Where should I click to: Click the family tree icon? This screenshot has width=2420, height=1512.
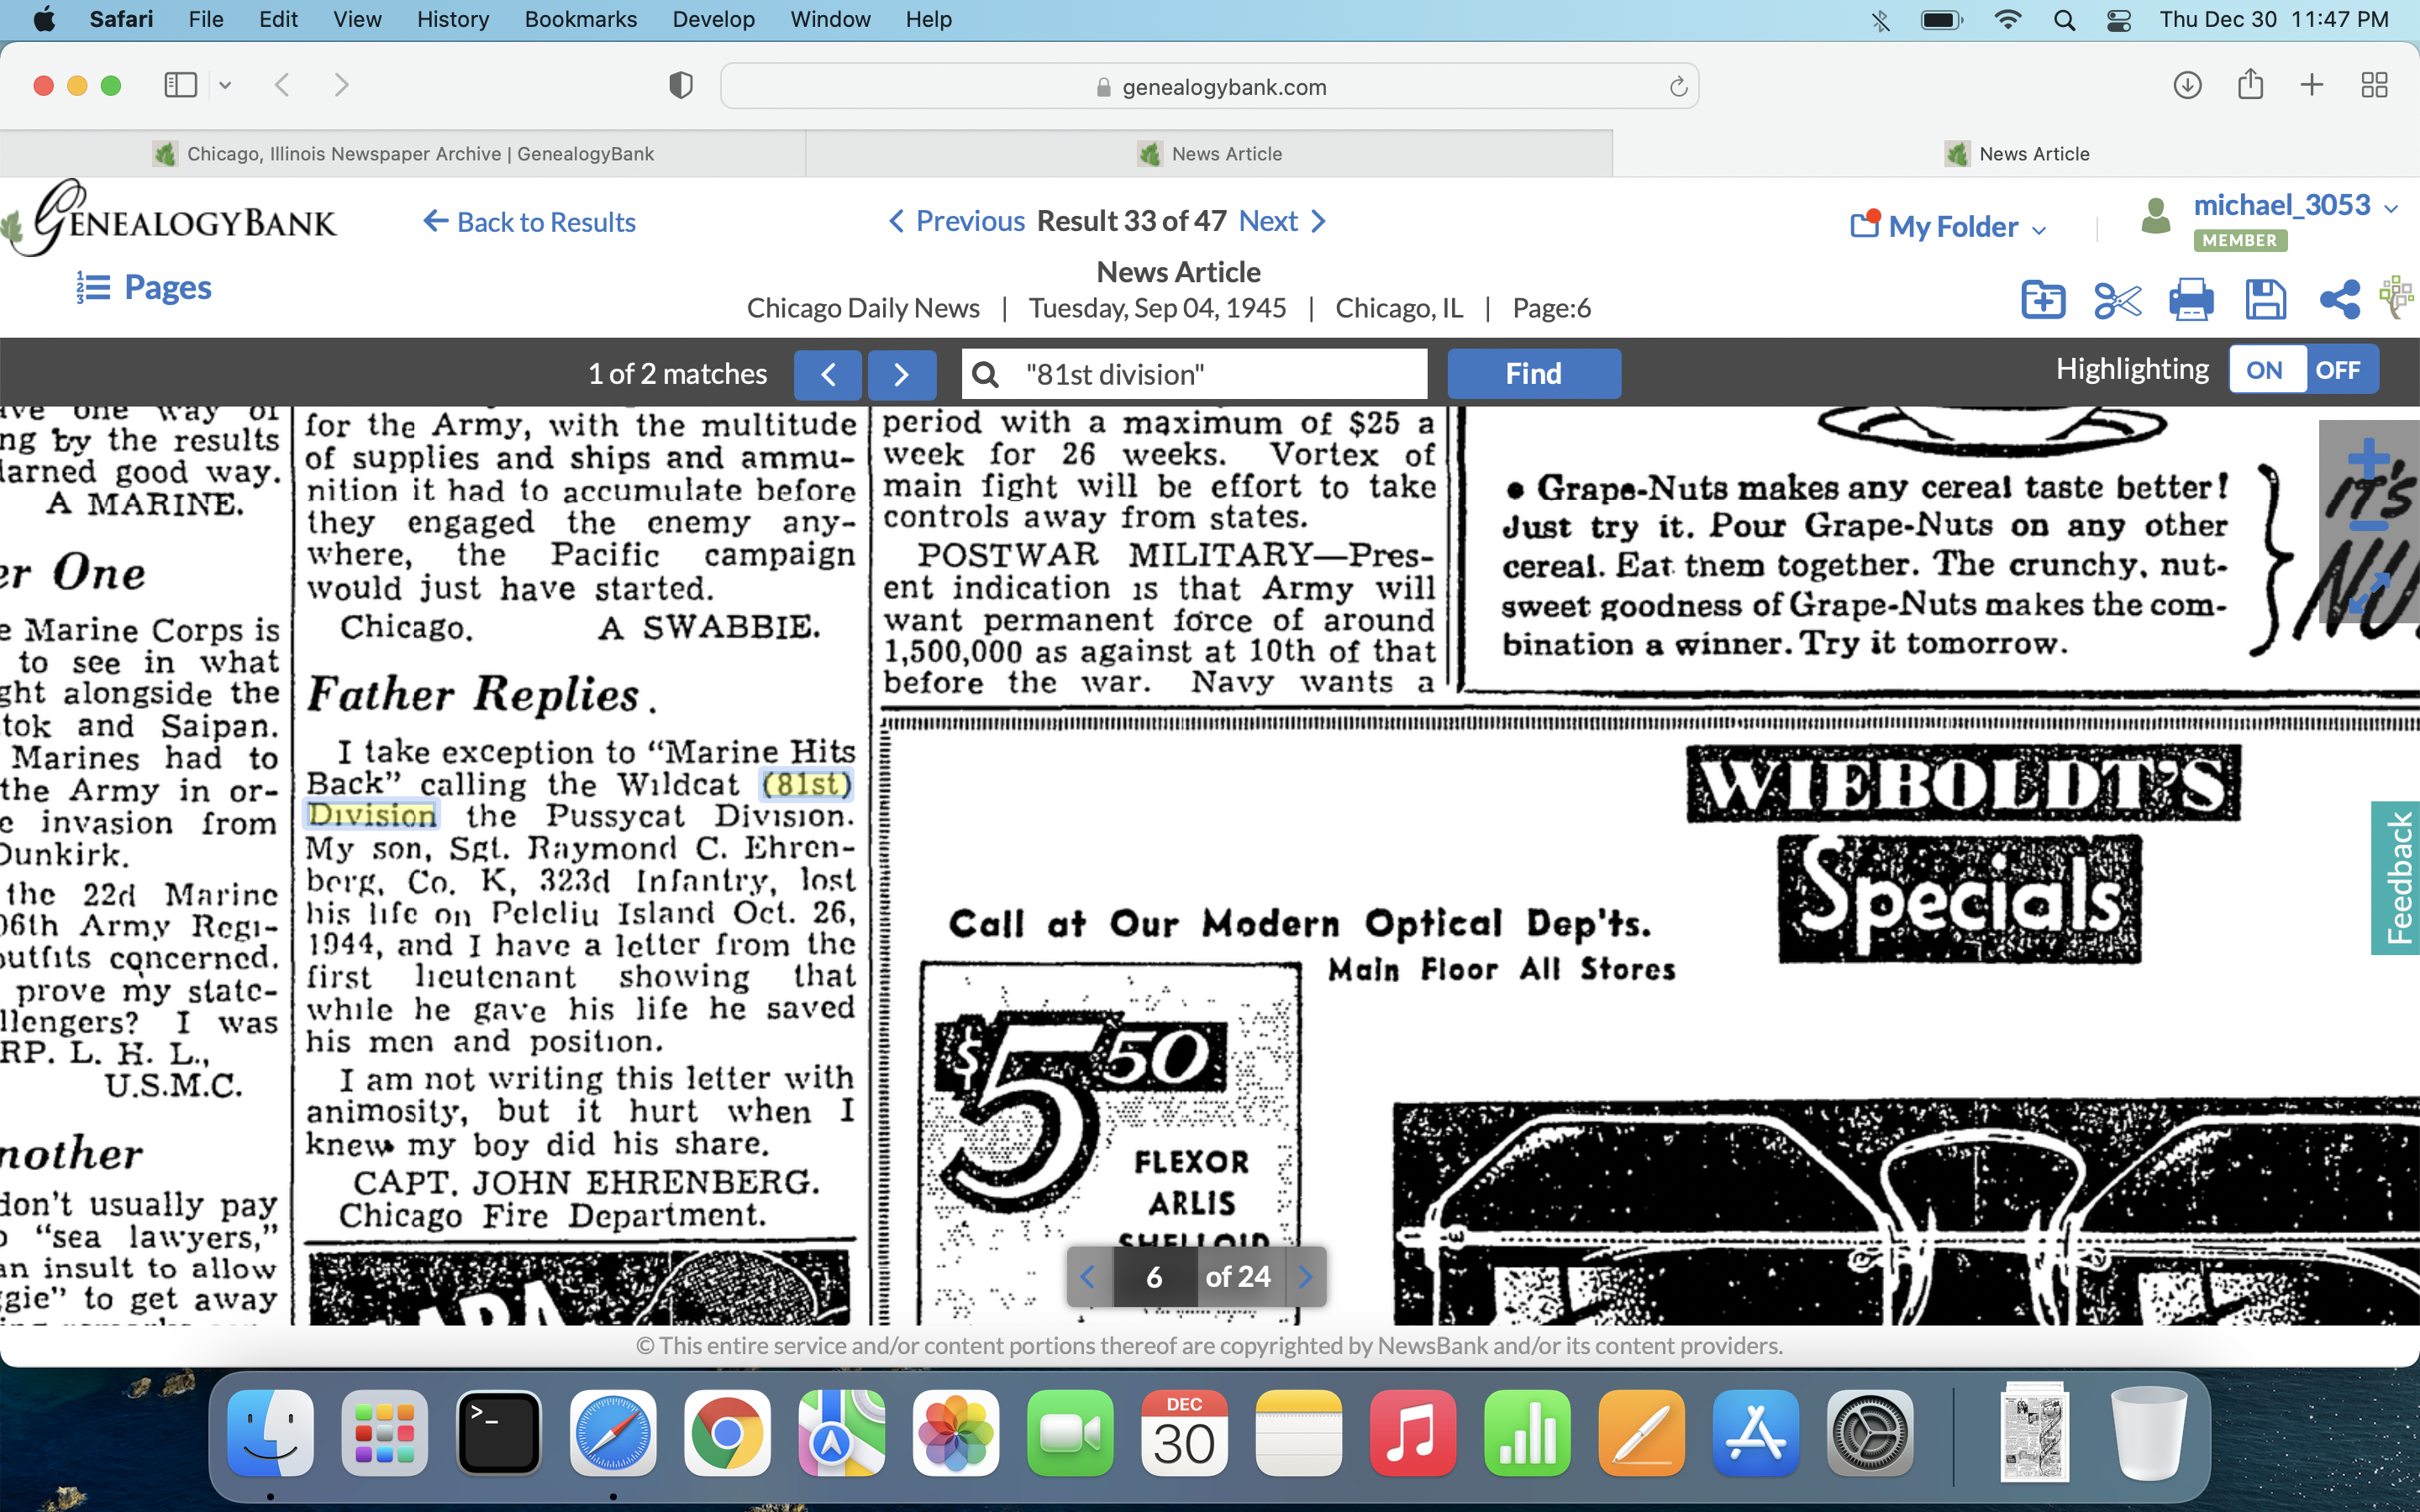click(x=2397, y=298)
